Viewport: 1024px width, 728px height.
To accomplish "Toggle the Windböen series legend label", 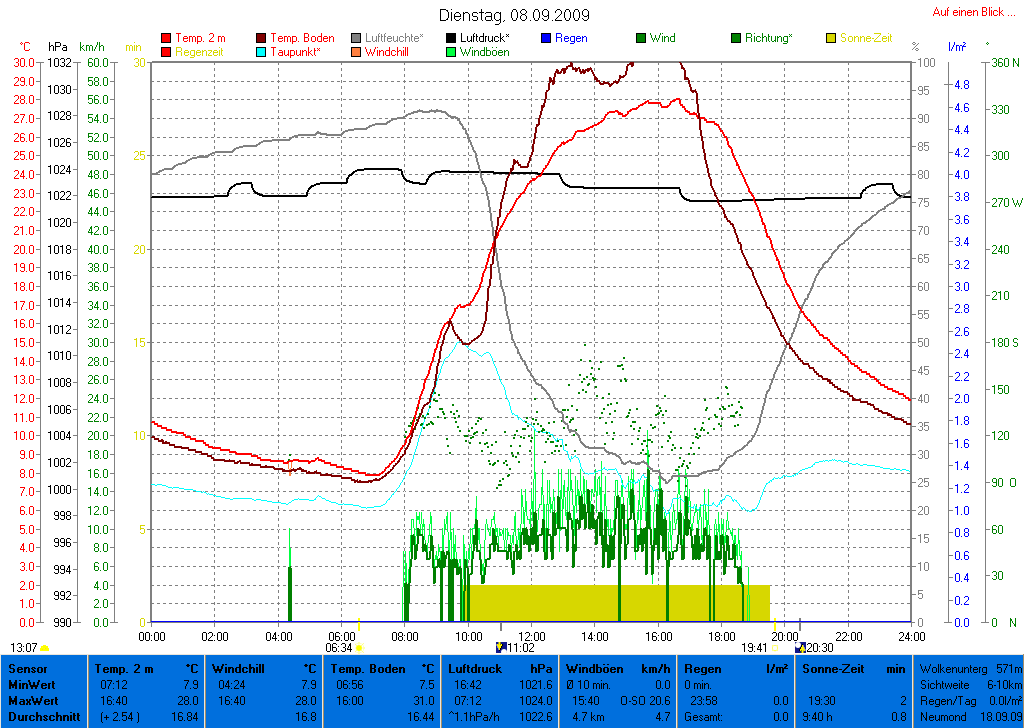I will tap(484, 52).
